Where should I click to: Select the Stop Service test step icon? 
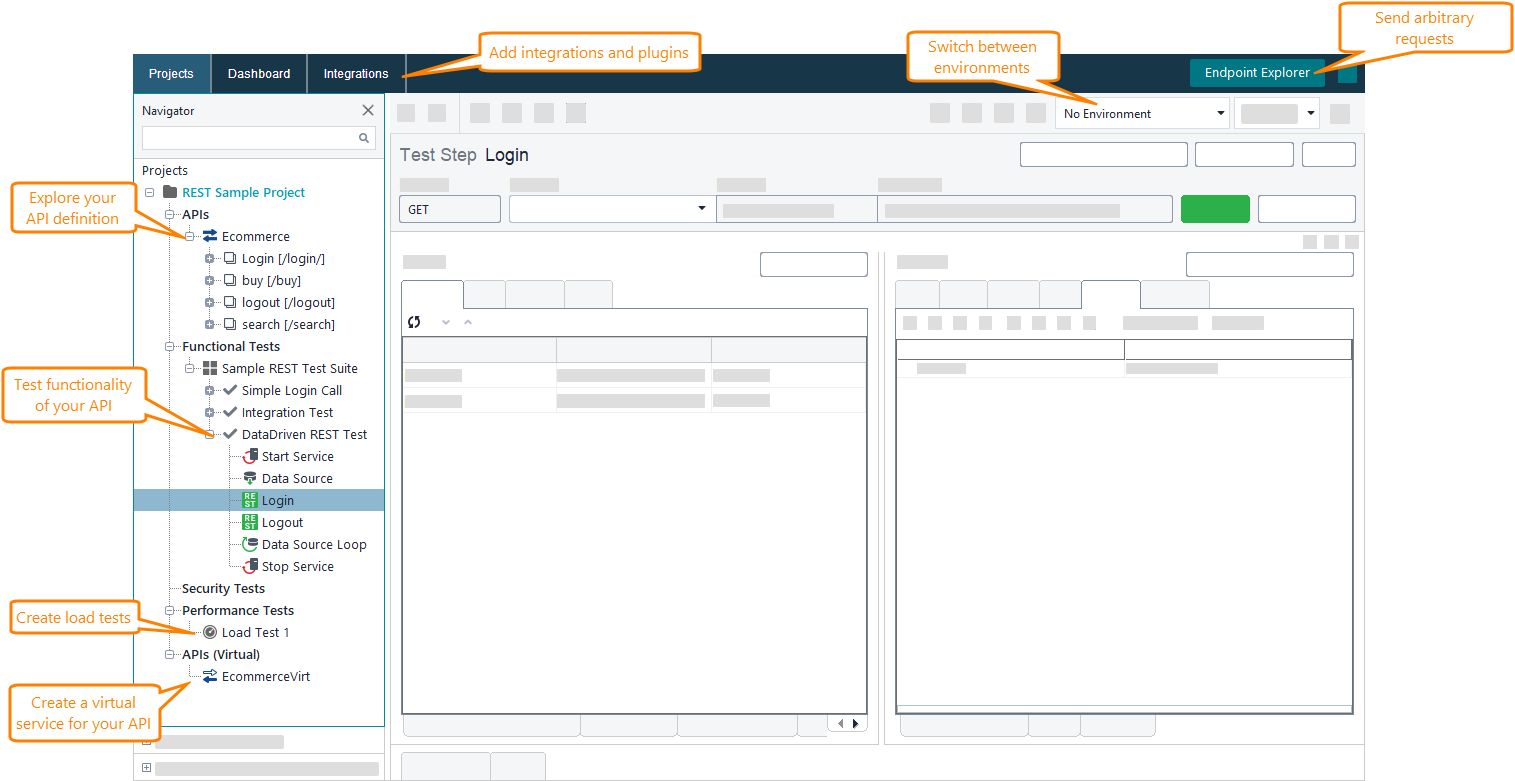[251, 566]
